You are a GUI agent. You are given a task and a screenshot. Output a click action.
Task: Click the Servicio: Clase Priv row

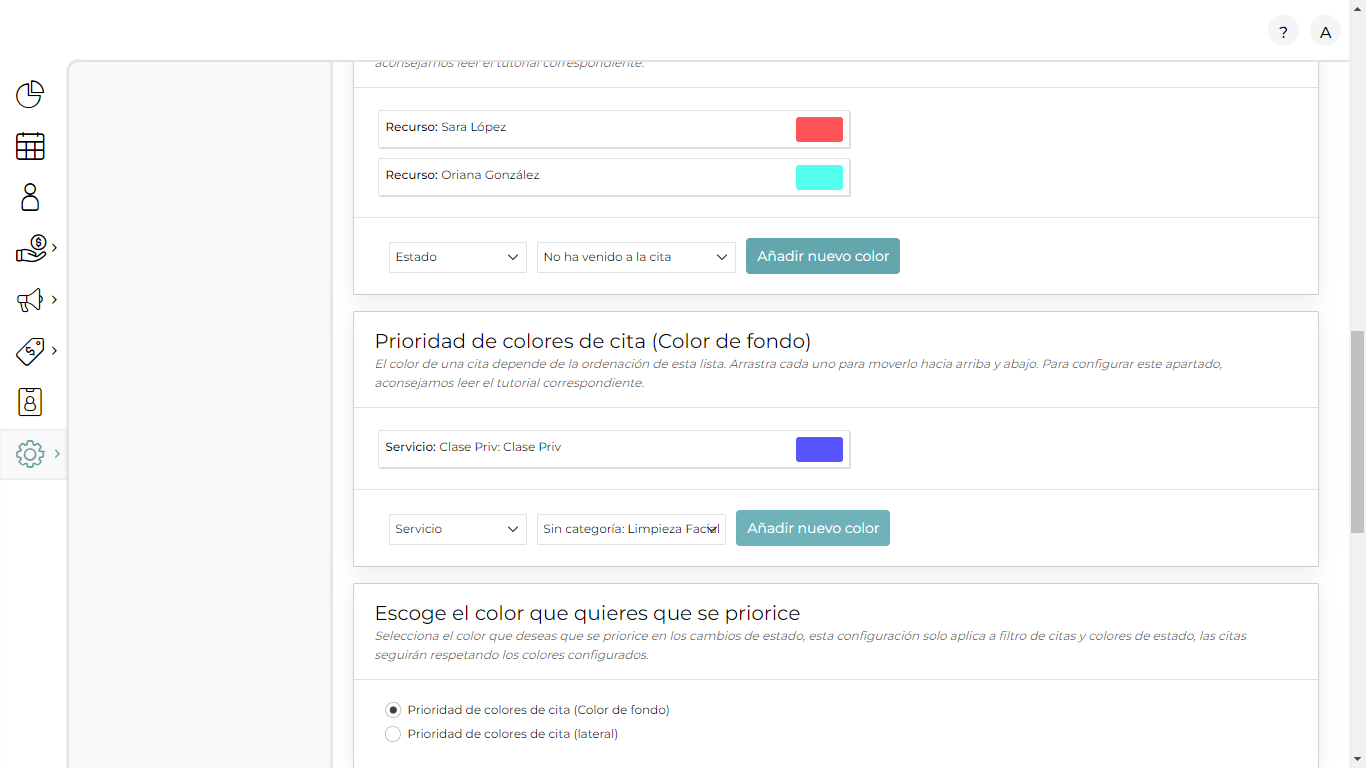pos(614,449)
